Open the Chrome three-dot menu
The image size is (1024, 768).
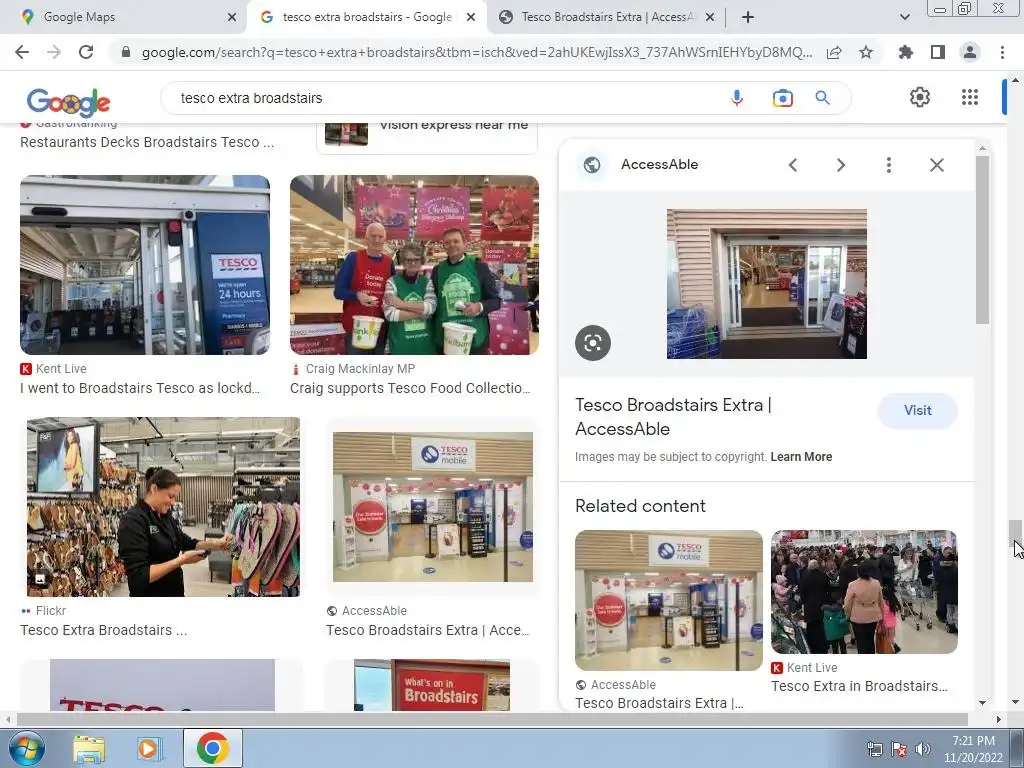1002,52
